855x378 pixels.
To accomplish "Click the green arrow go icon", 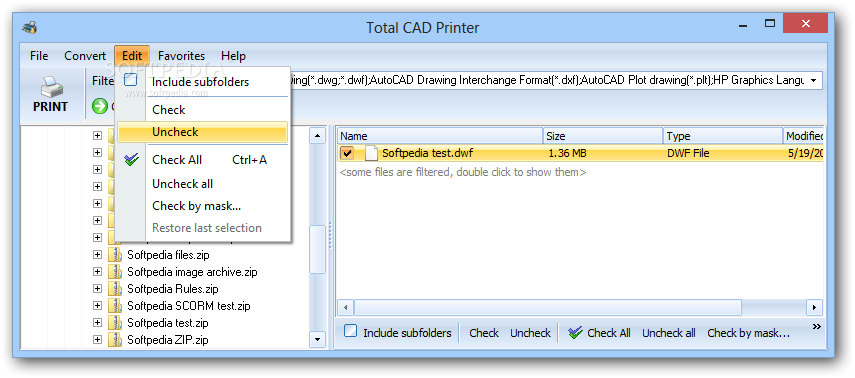I will click(99, 106).
